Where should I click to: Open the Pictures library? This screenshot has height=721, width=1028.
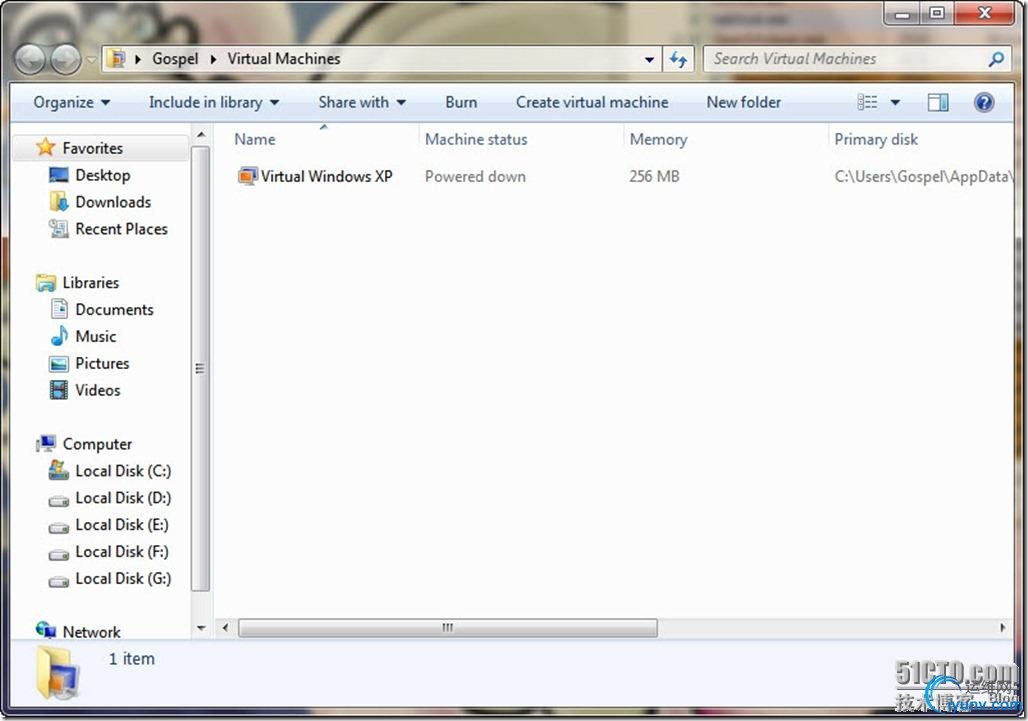(102, 363)
